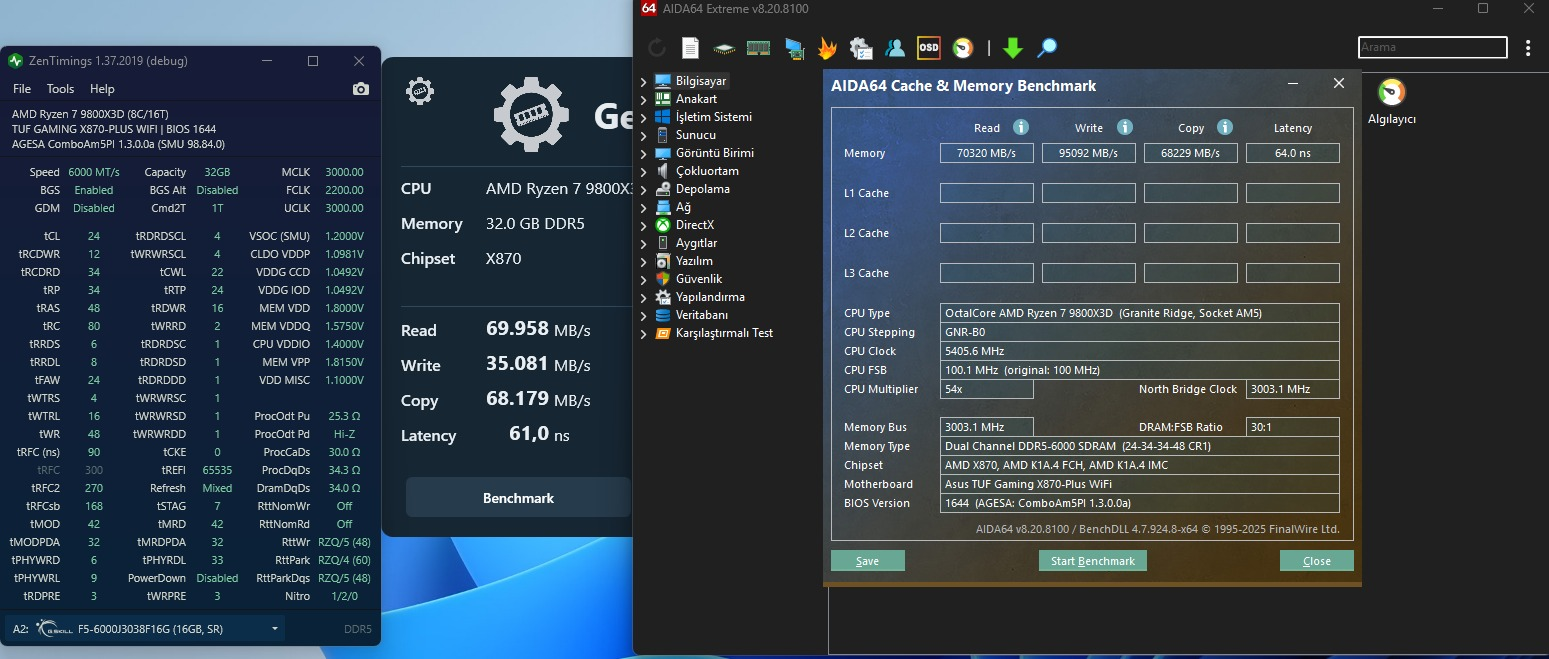Click the Read info icon in benchmark
The height and width of the screenshot is (659, 1549).
1021,127
